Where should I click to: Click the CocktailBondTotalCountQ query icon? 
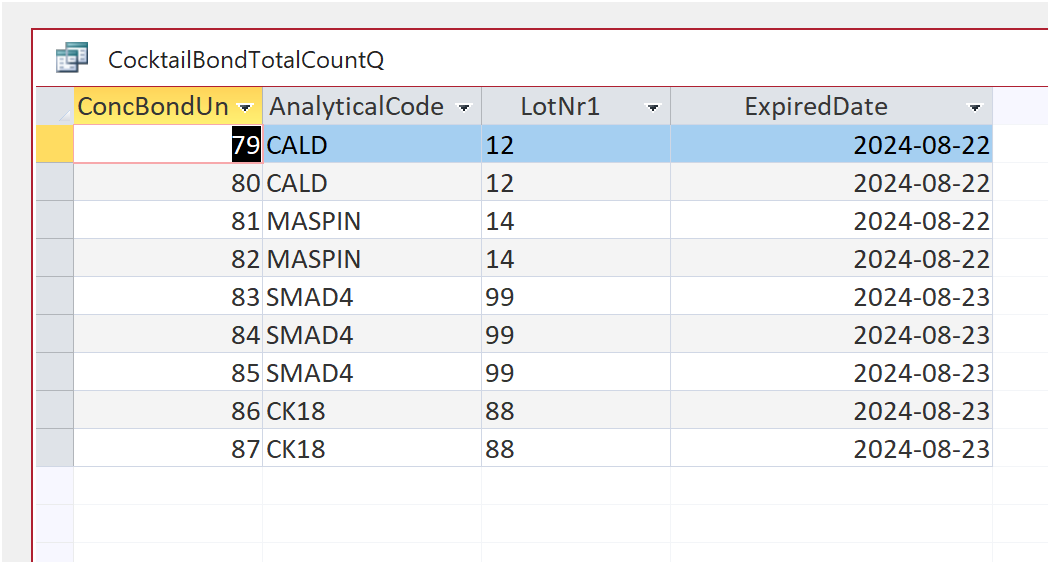(x=72, y=58)
